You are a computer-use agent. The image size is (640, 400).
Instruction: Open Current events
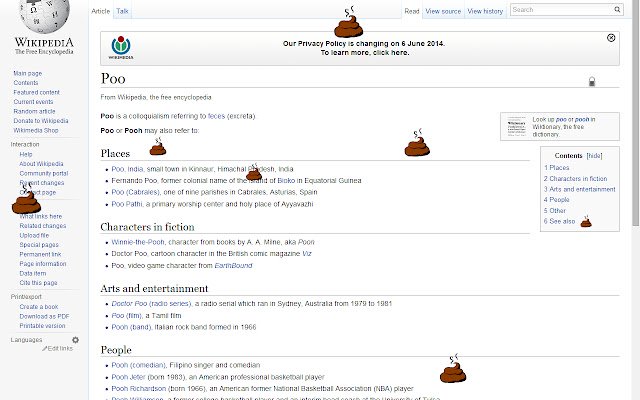click(33, 102)
